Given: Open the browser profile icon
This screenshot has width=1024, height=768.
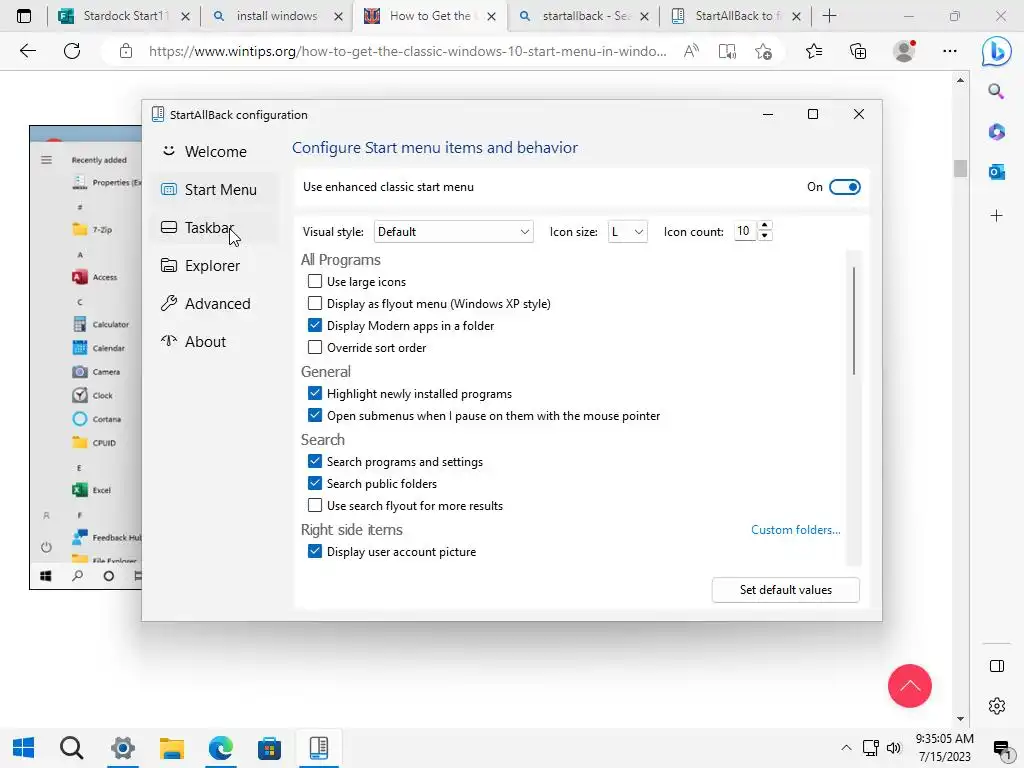Looking at the screenshot, I should [904, 51].
